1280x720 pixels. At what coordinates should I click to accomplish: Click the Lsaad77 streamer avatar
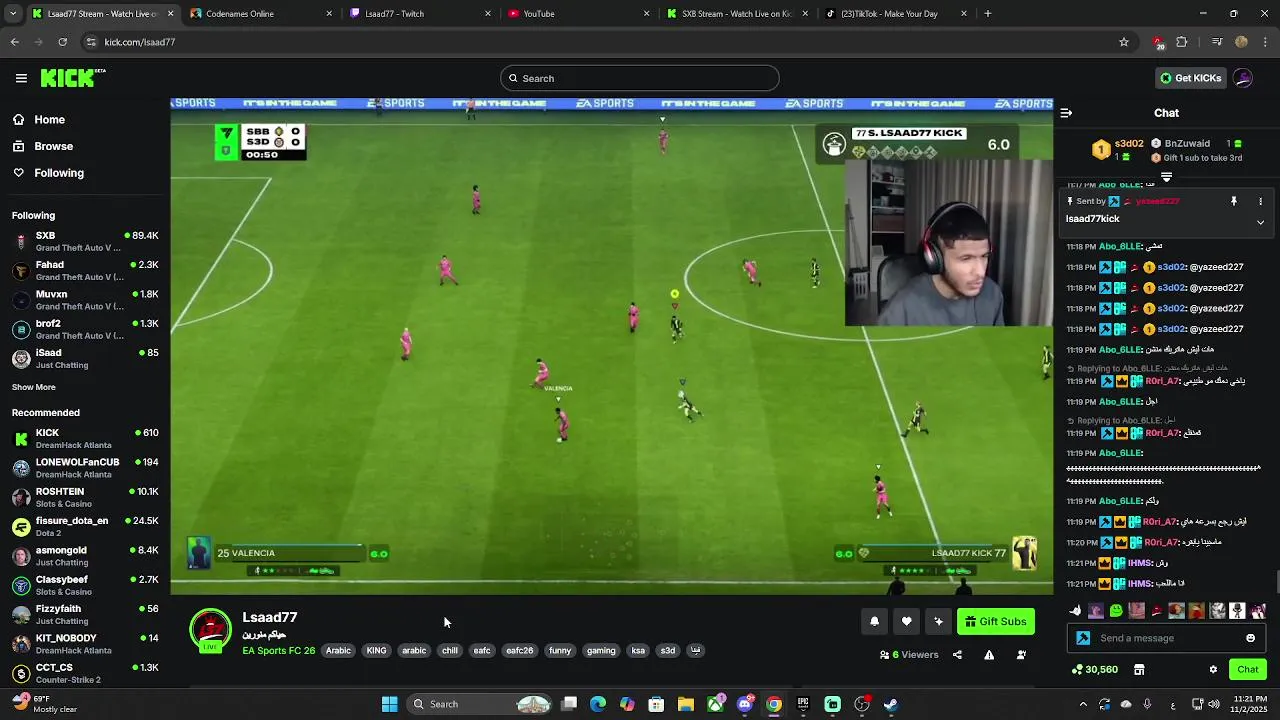point(210,631)
